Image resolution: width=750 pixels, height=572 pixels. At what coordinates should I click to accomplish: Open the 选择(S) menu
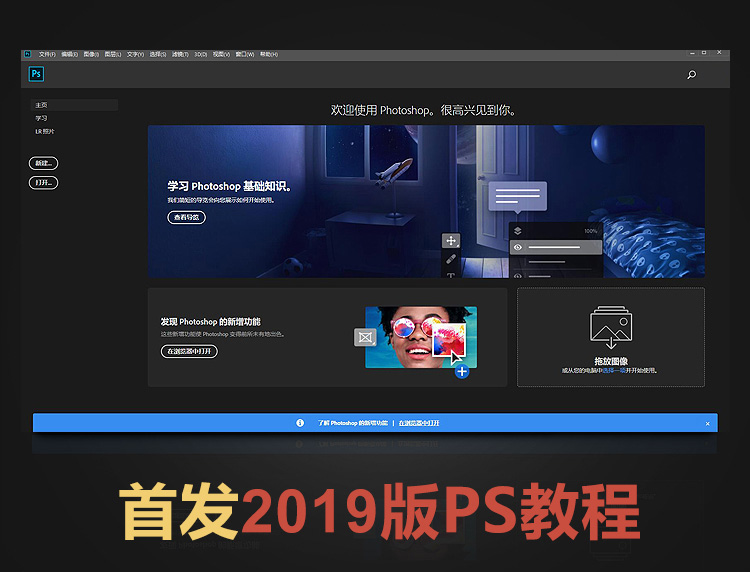pos(158,55)
